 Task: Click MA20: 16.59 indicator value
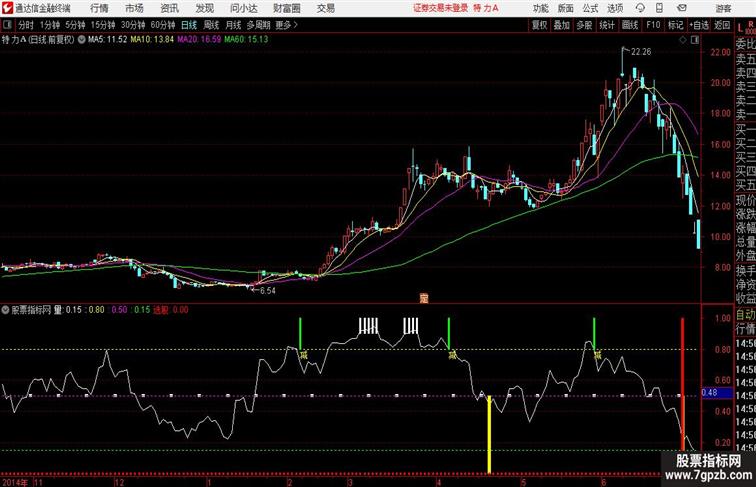click(x=199, y=40)
